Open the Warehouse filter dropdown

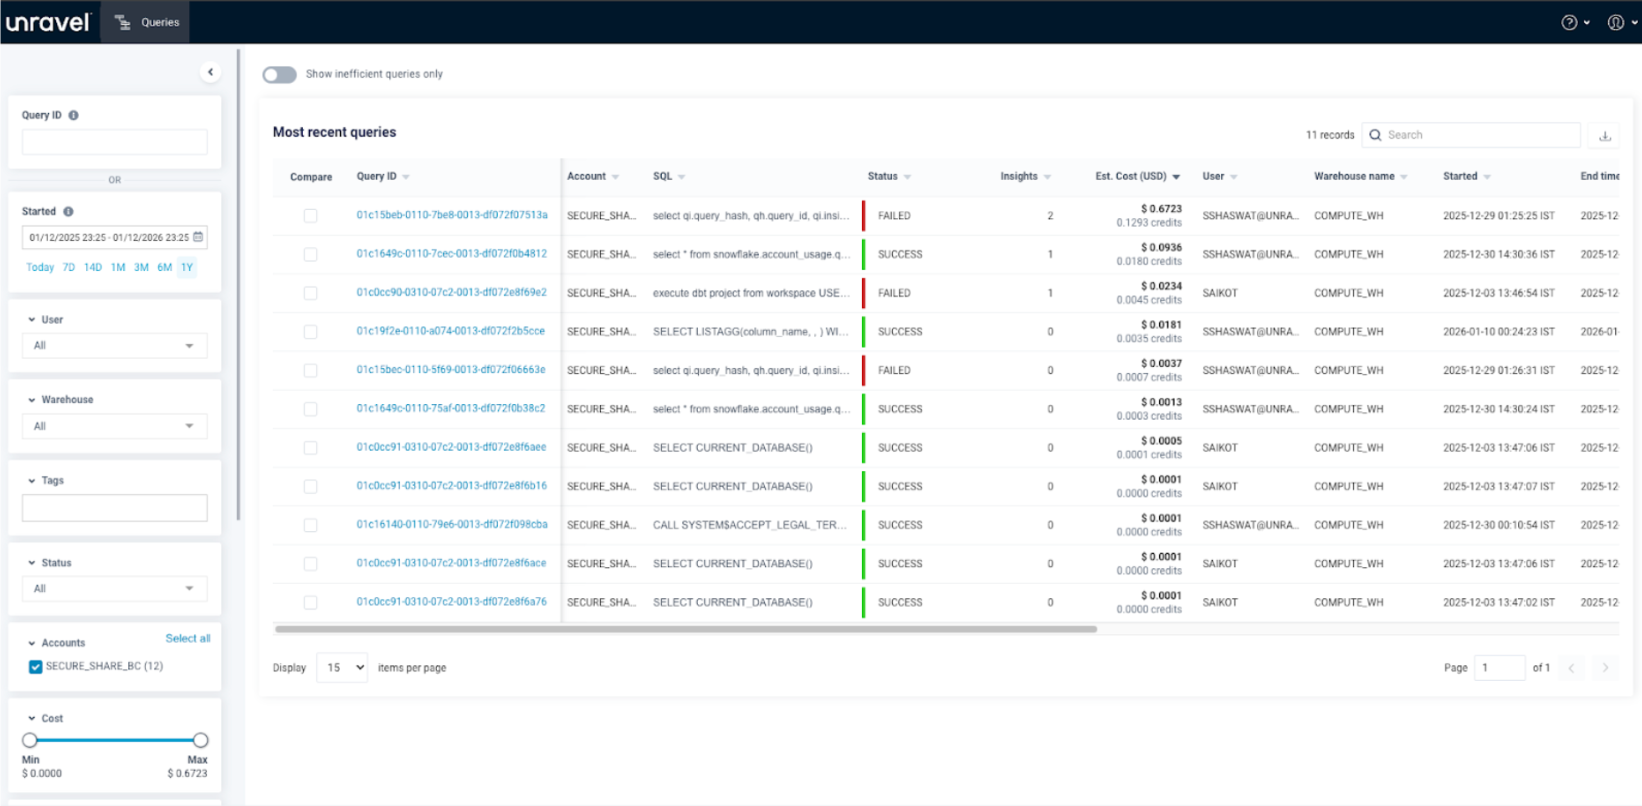tap(114, 427)
